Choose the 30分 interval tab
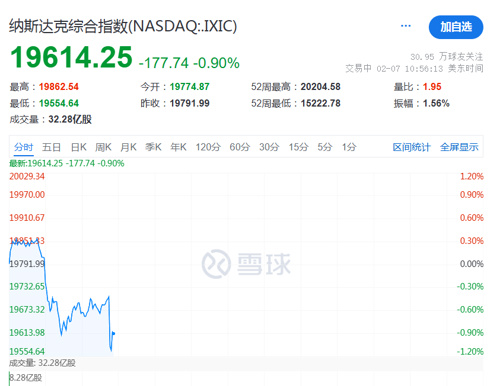500x386 pixels. (269, 147)
